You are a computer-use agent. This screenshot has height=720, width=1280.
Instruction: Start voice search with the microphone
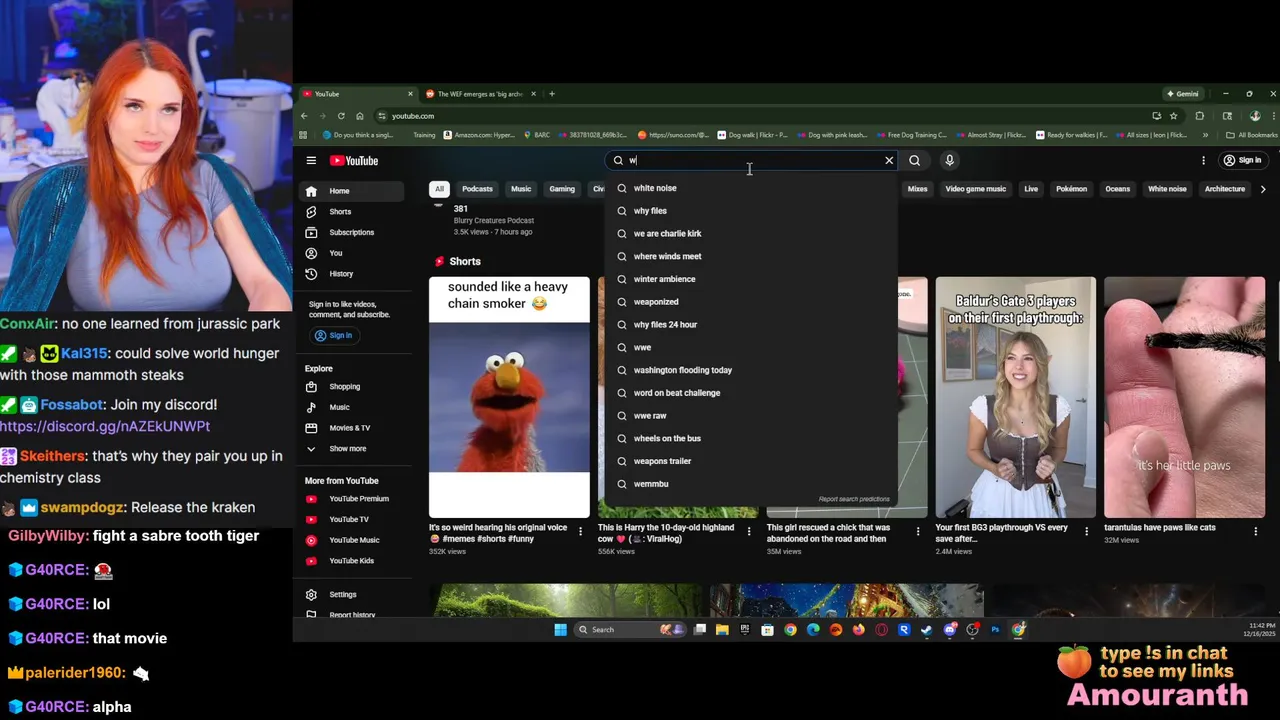point(950,160)
